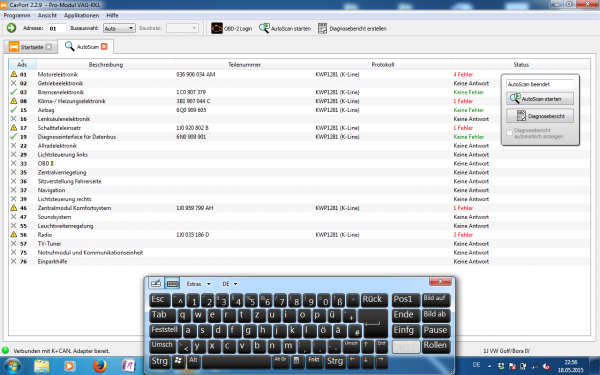Toggle the Alt key on keyboard

point(194,362)
